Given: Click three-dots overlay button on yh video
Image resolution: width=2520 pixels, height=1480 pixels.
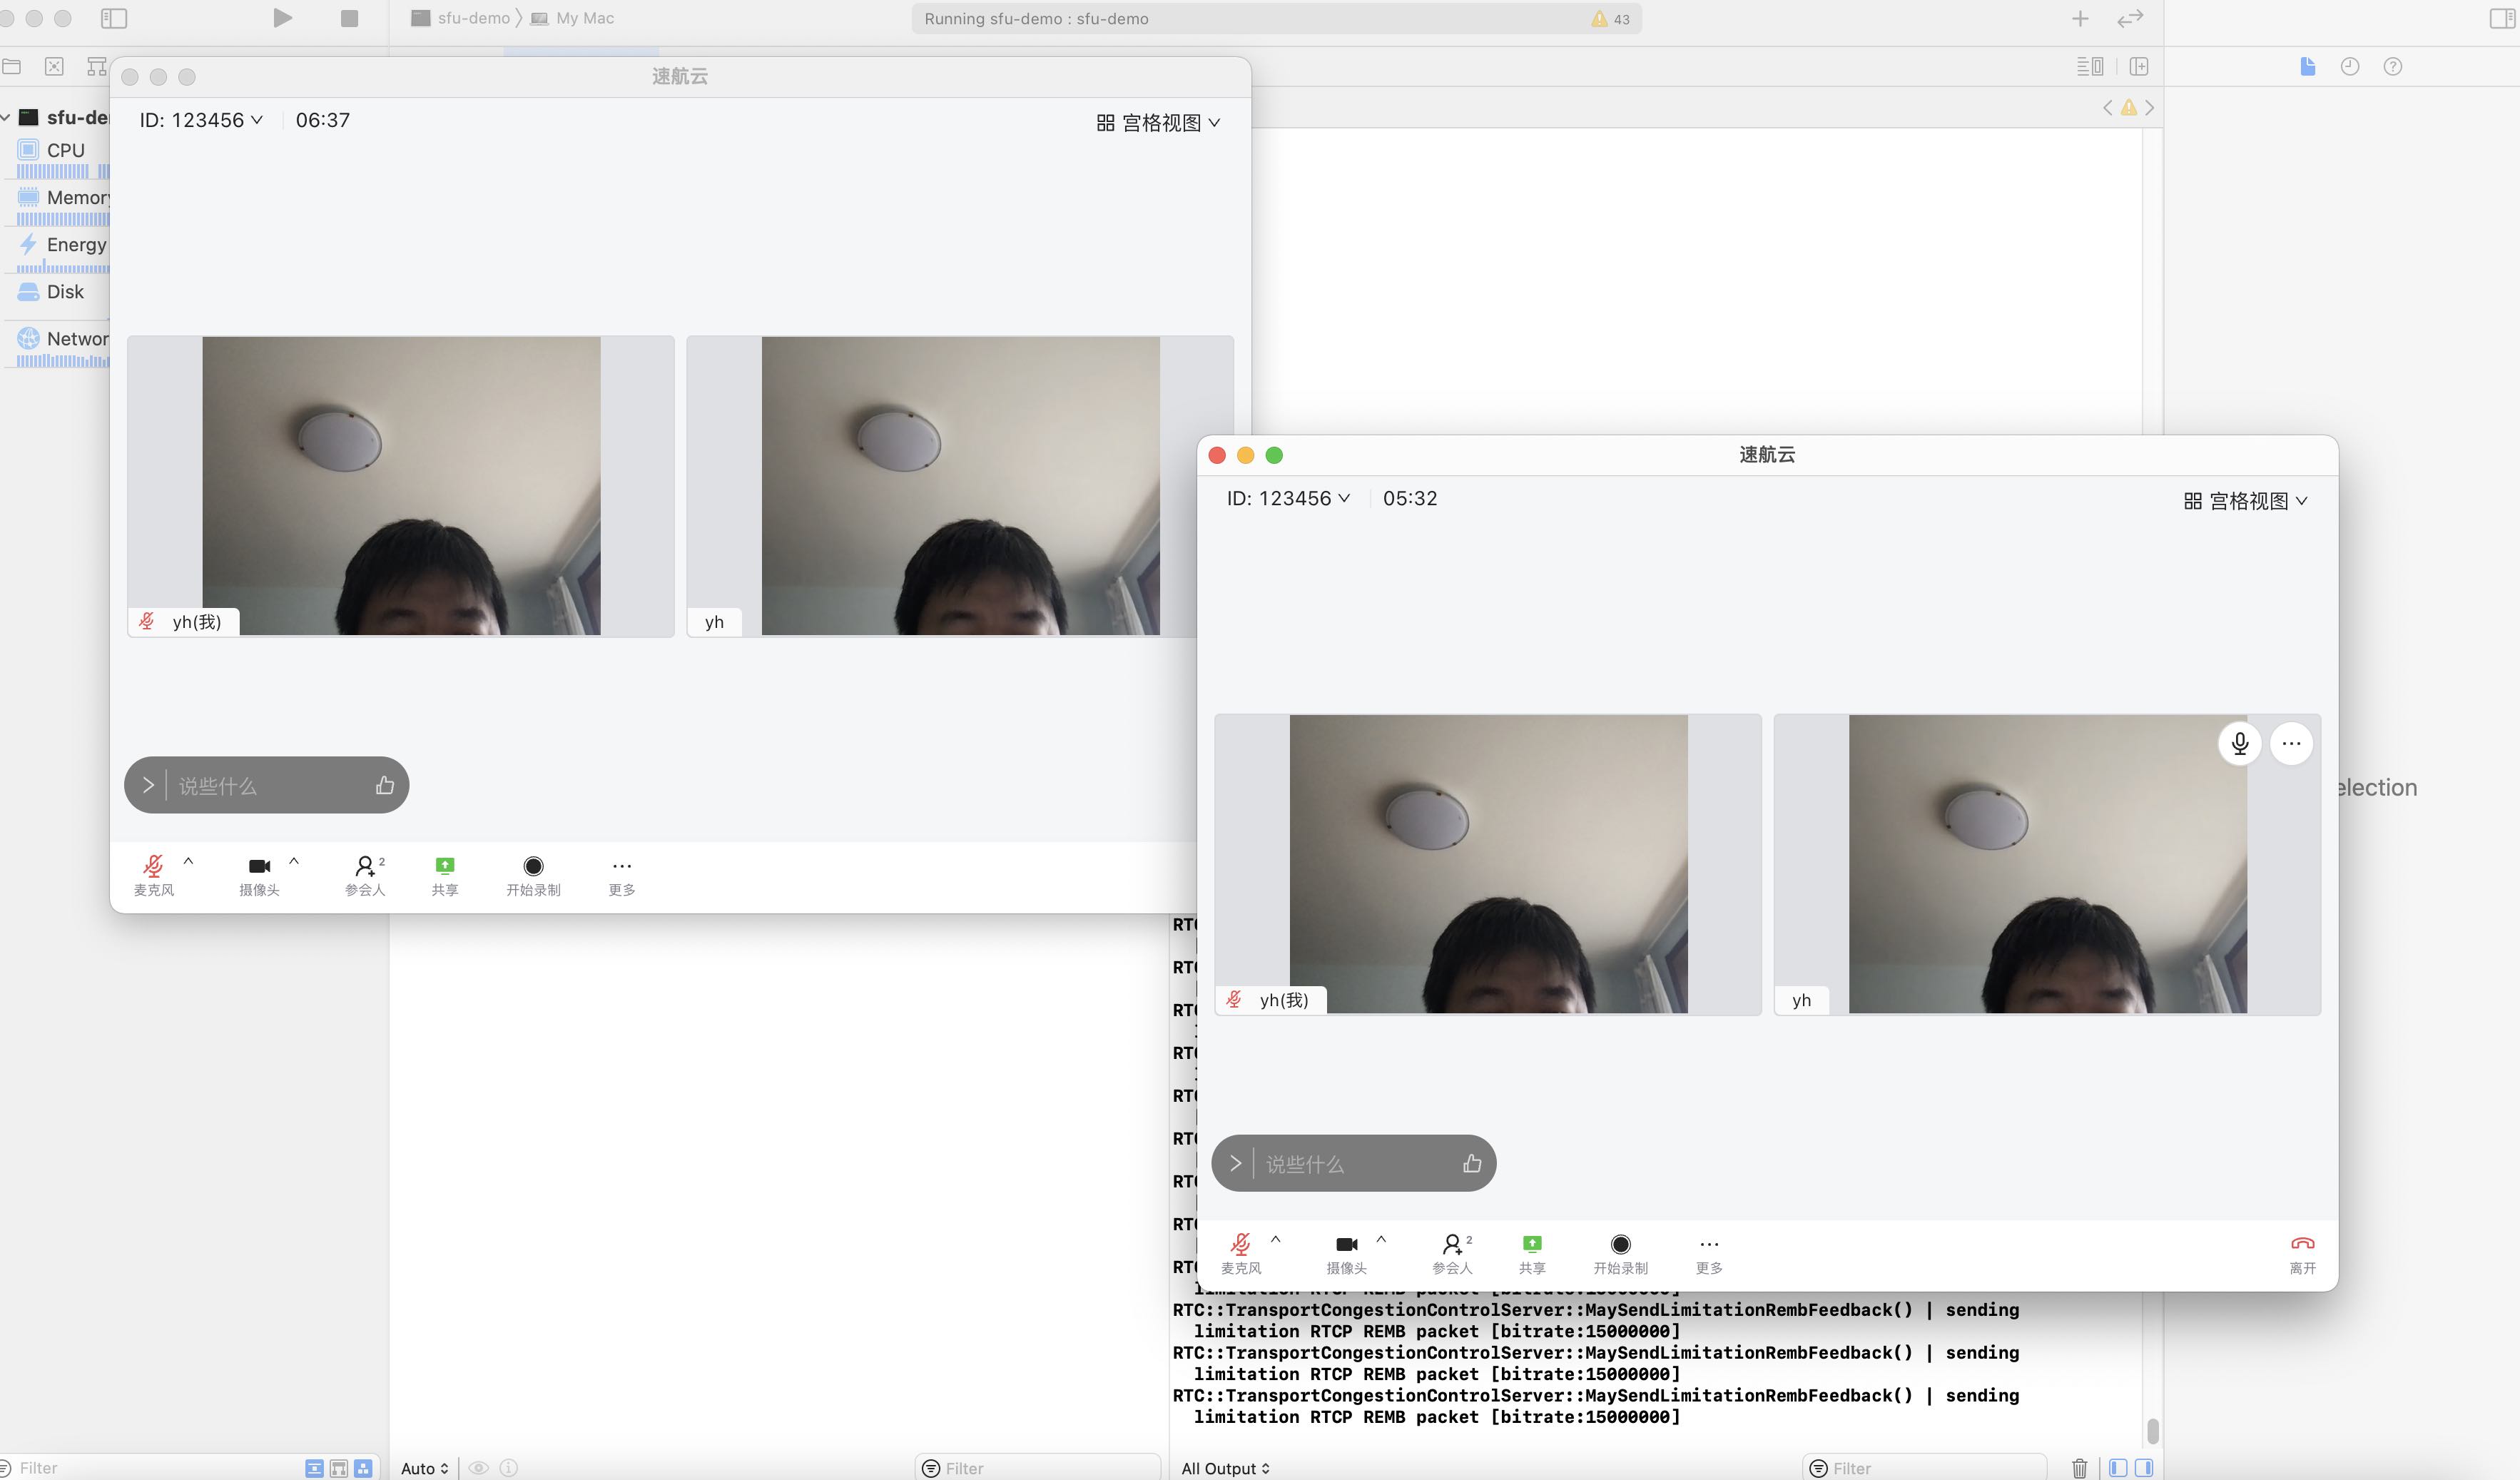Looking at the screenshot, I should [2291, 743].
